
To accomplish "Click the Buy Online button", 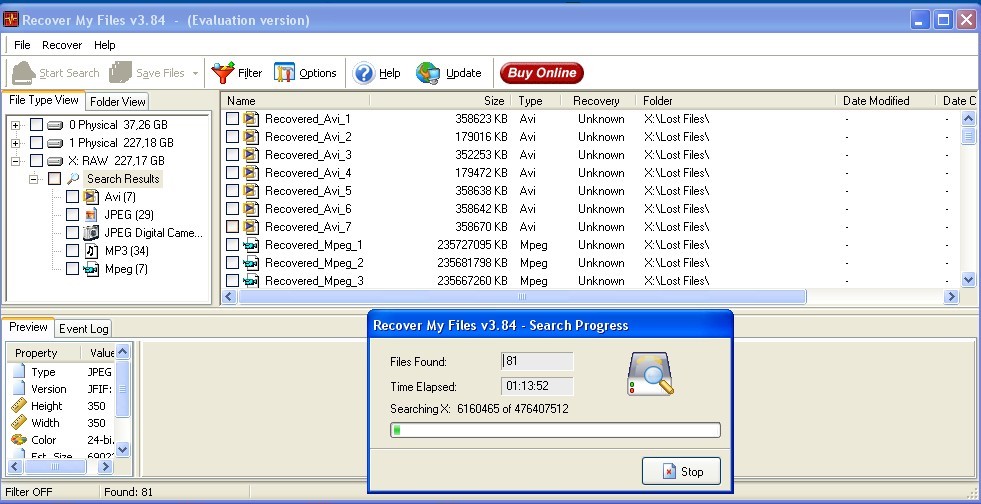I will [542, 73].
